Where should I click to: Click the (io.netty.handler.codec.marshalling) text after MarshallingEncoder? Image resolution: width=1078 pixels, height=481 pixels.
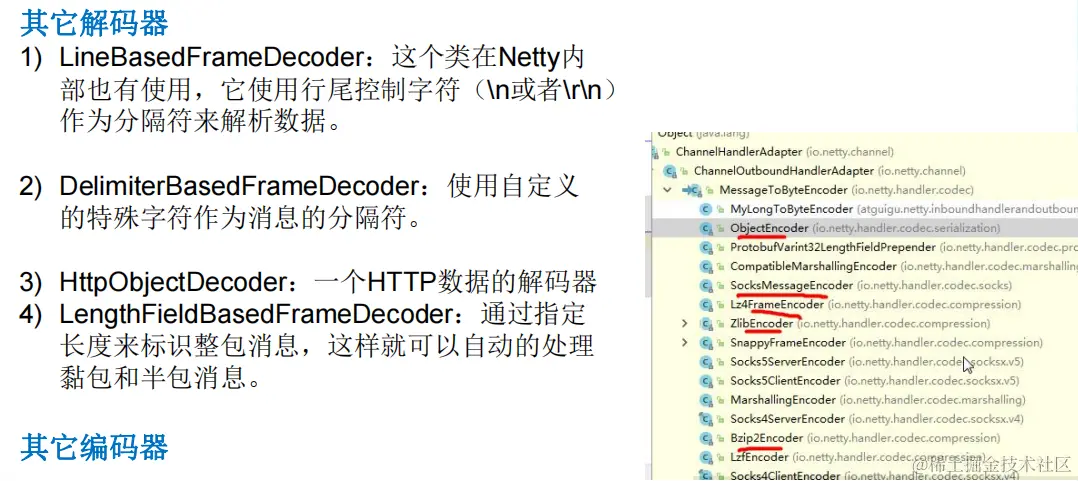pos(932,399)
